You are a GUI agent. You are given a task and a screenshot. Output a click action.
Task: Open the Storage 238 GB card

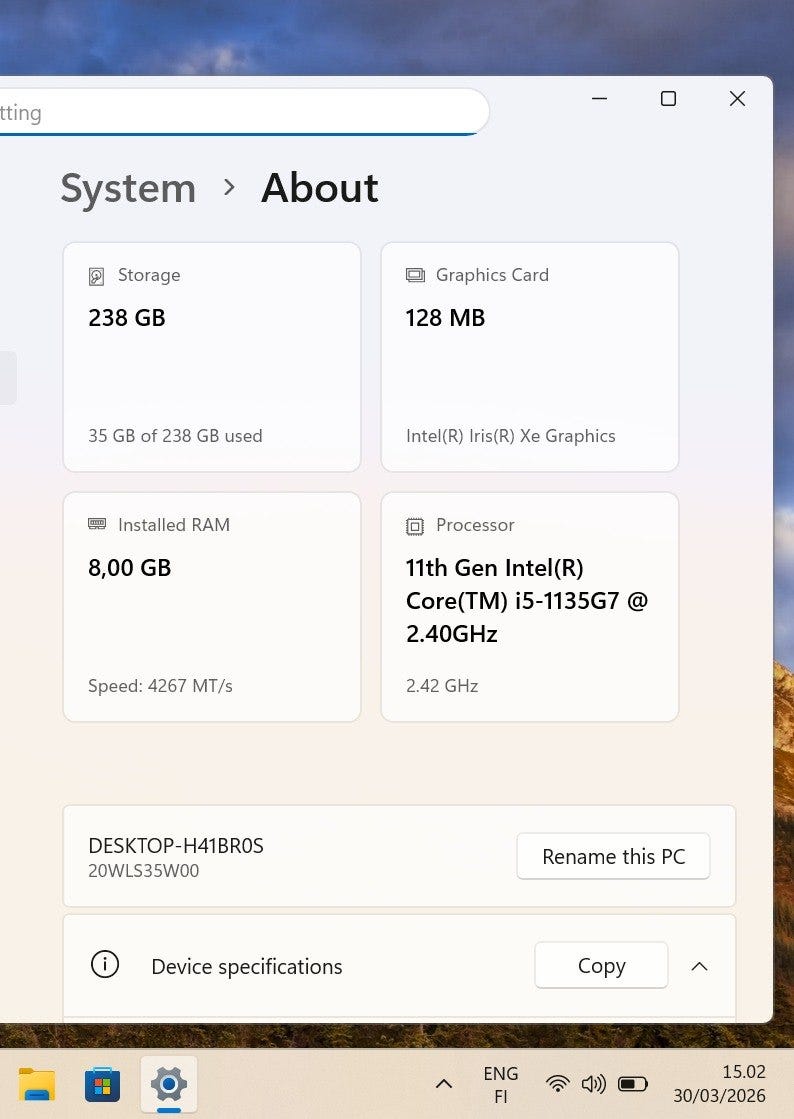click(212, 356)
